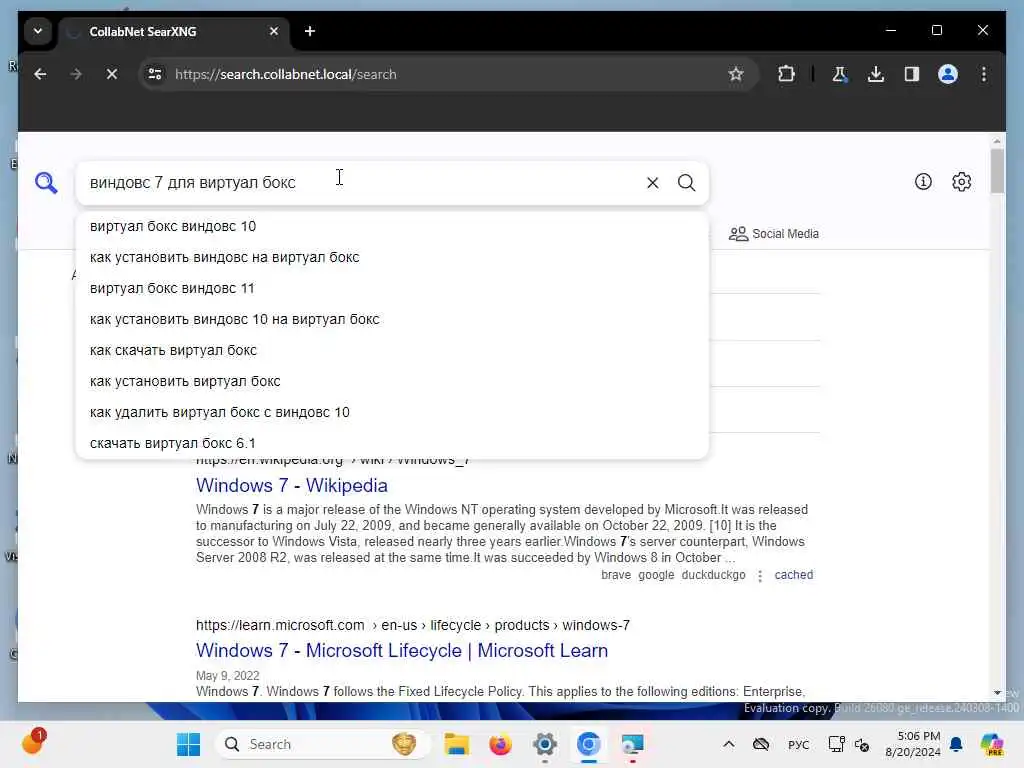Select the CollabNet SearXNG tab
Image resolution: width=1024 pixels, height=768 pixels.
click(174, 31)
